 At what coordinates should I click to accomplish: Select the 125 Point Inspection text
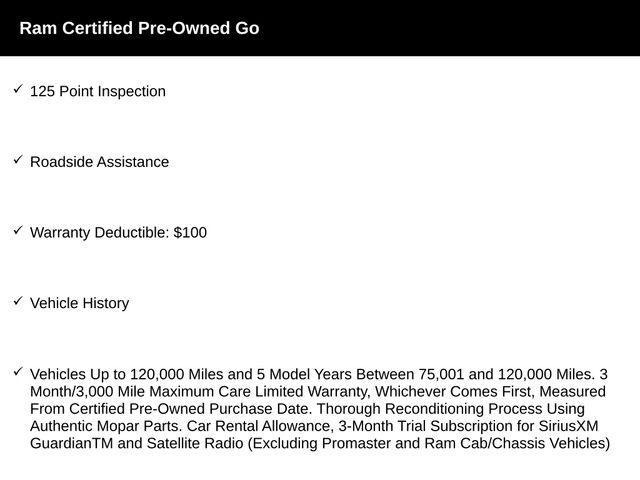pos(98,92)
